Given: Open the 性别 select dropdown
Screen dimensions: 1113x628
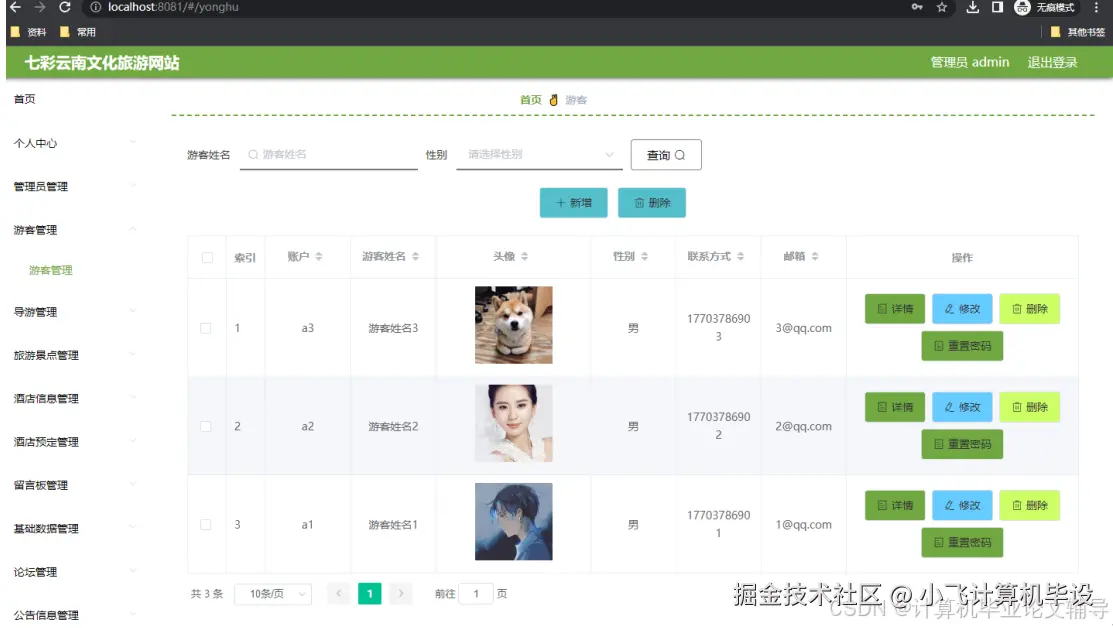Looking at the screenshot, I should (539, 155).
